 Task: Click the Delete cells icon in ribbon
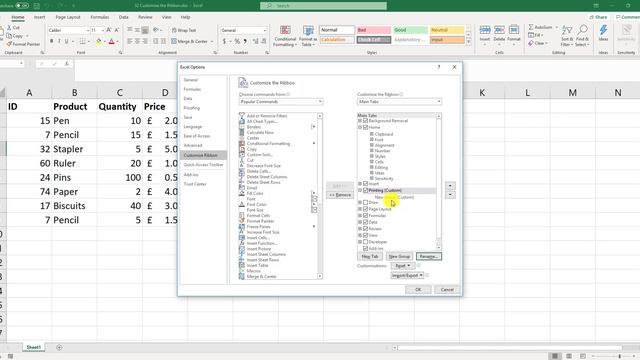point(499,30)
